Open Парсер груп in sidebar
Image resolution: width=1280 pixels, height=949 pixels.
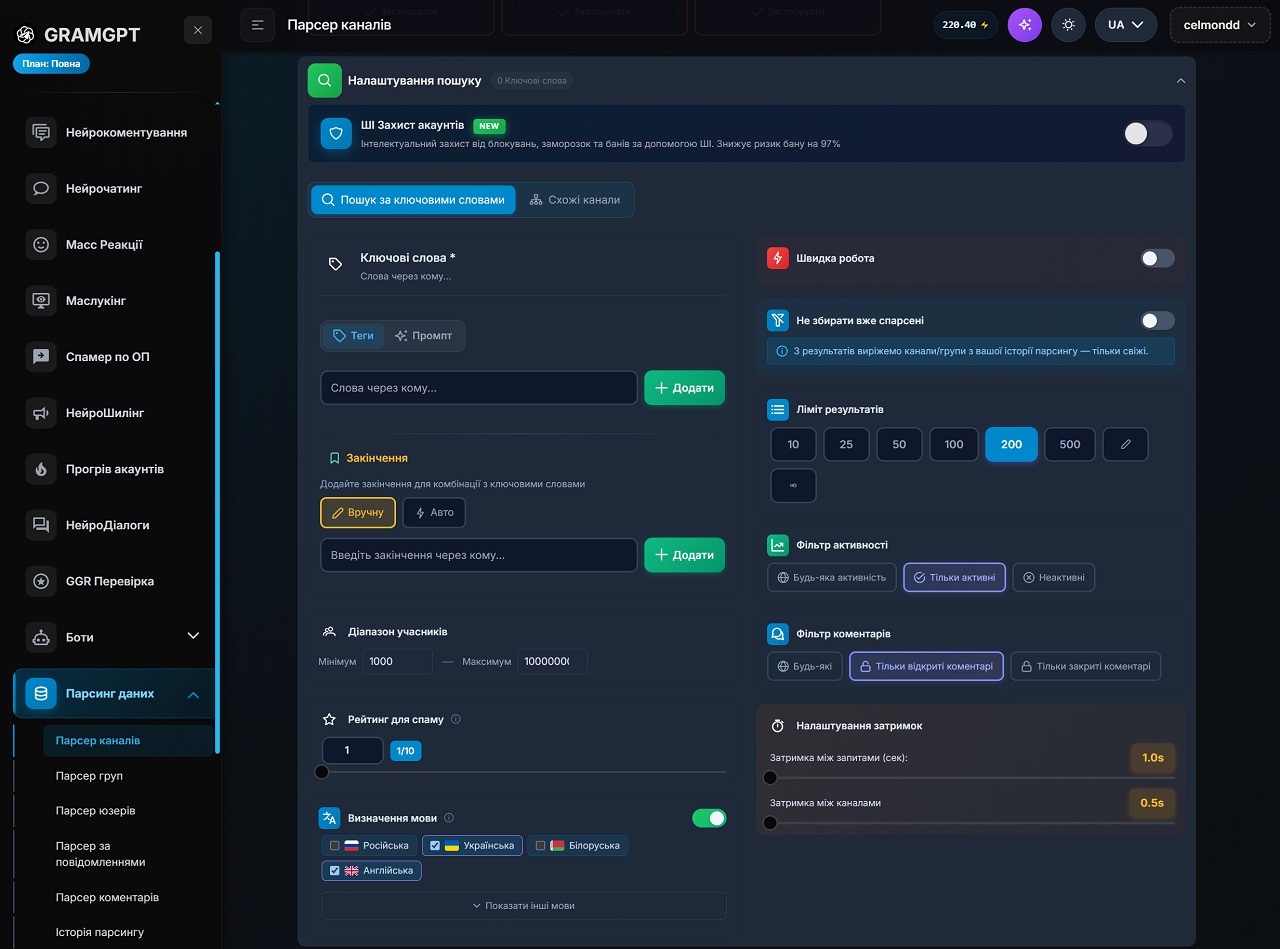pyautogui.click(x=89, y=776)
